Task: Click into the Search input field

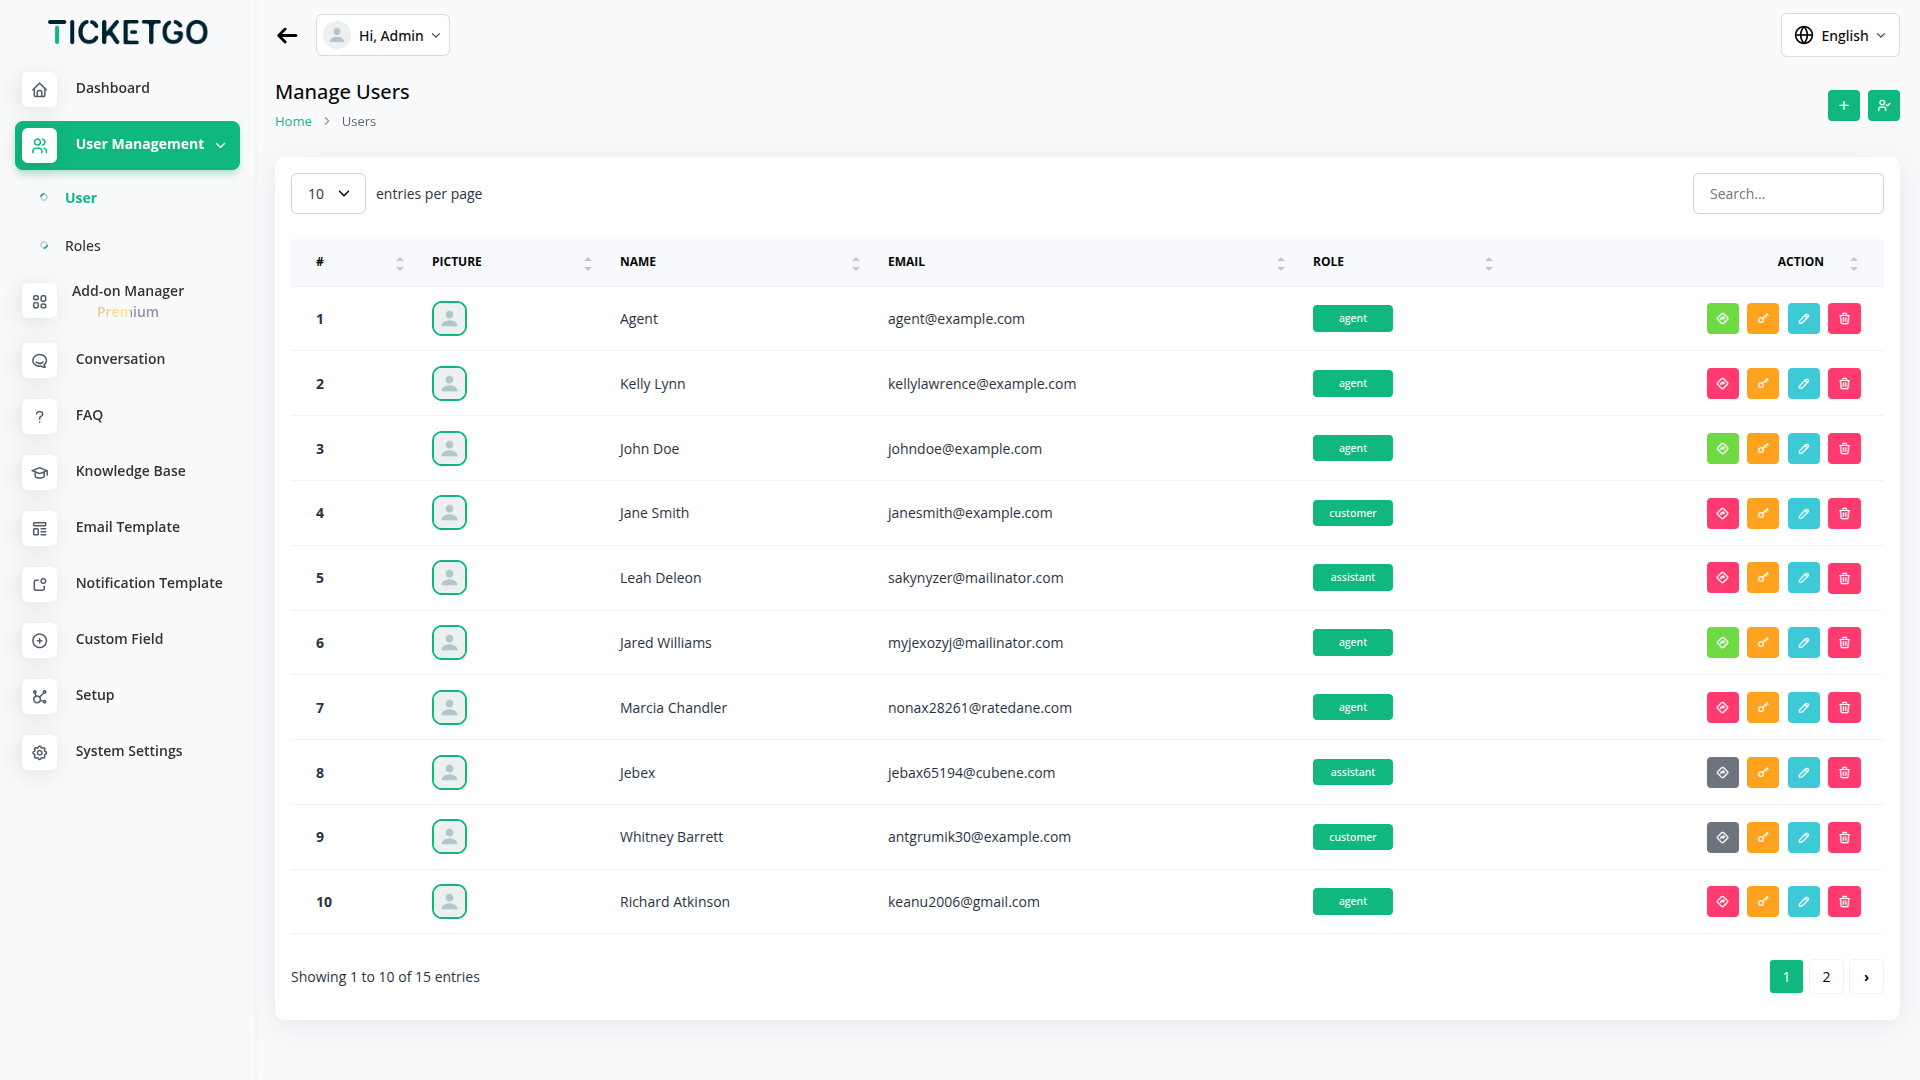Action: pos(1787,194)
